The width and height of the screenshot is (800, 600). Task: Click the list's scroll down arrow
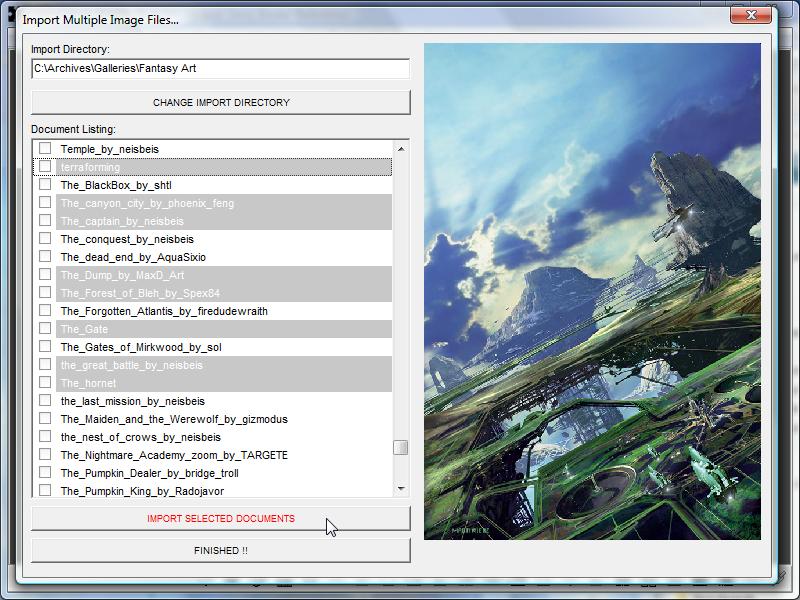point(401,489)
